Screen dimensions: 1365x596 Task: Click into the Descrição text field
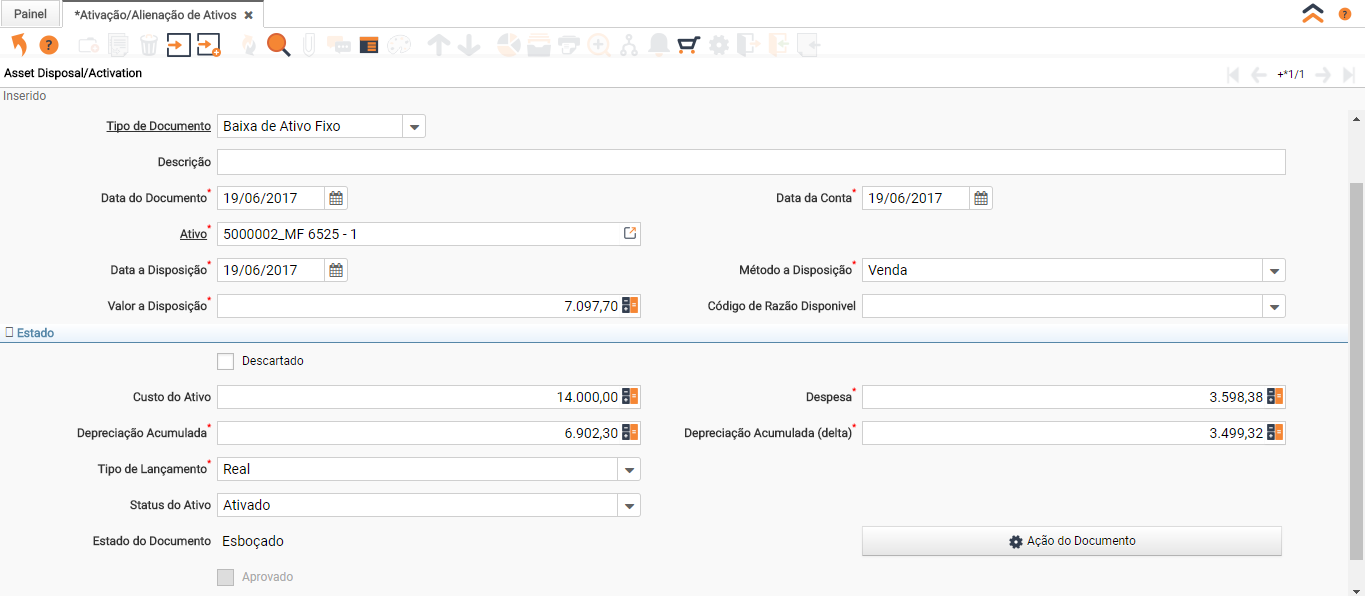750,162
